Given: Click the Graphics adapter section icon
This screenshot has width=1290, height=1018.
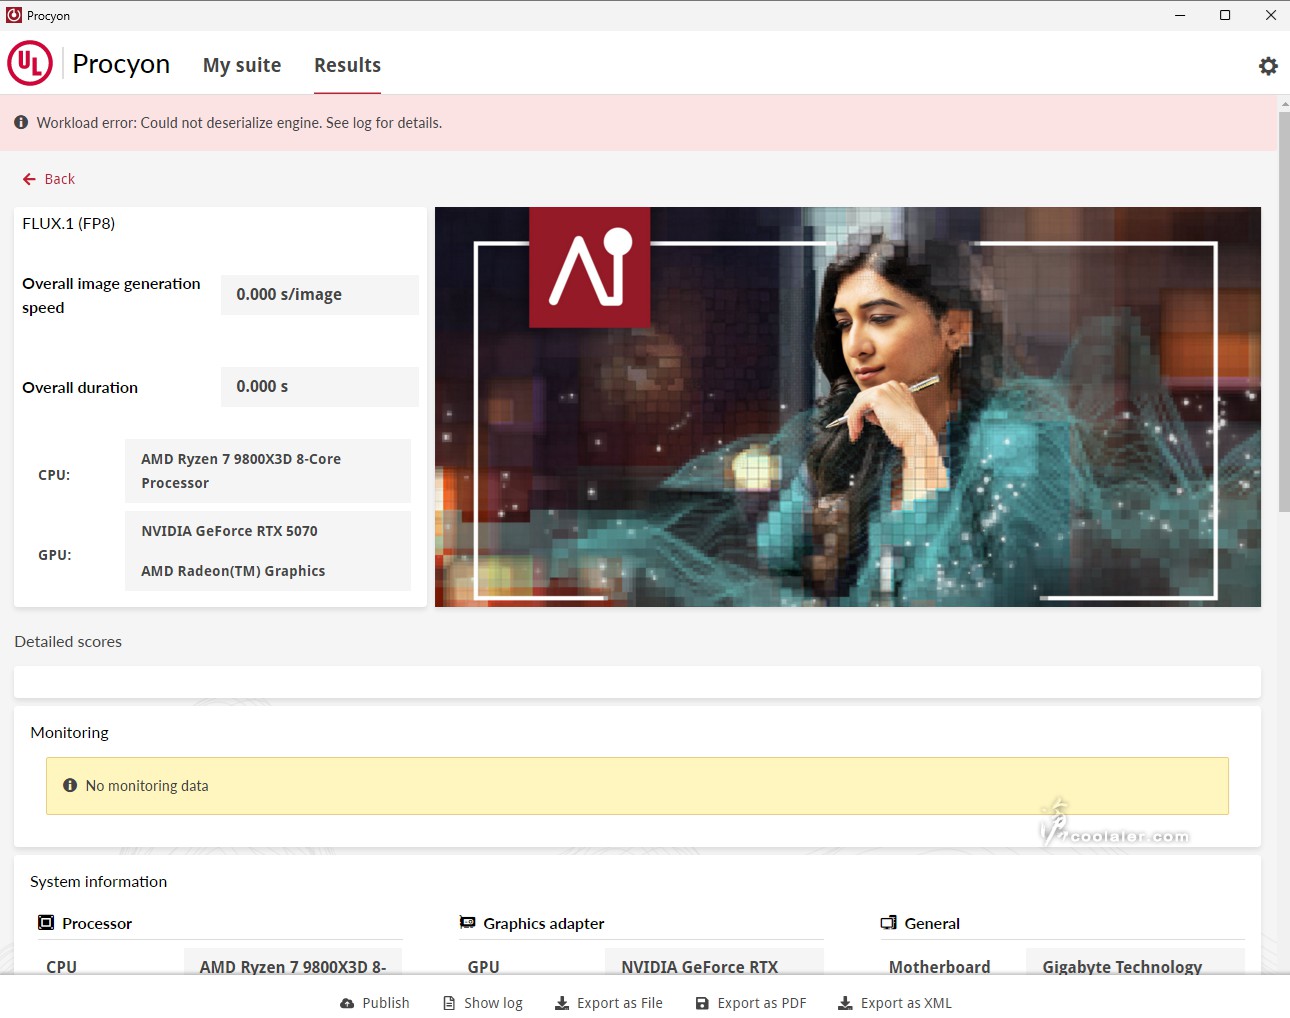Looking at the screenshot, I should coord(467,922).
